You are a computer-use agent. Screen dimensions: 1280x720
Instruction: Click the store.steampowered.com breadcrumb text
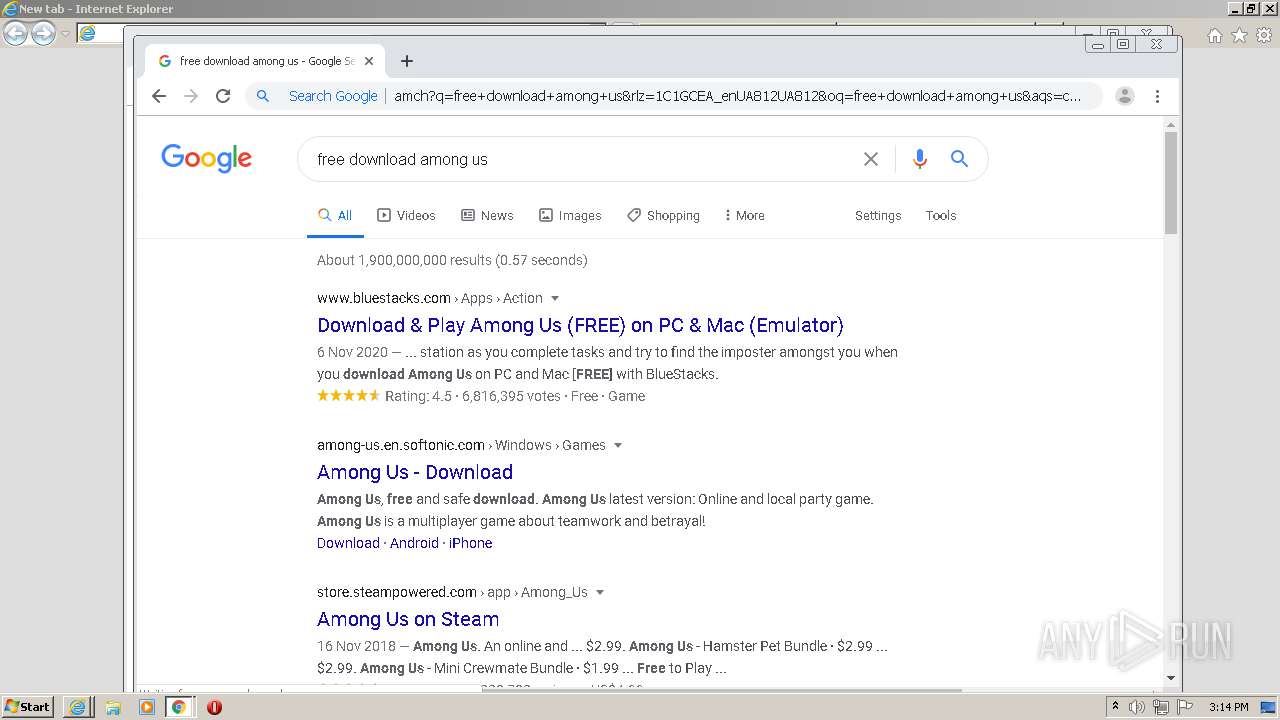click(x=397, y=592)
